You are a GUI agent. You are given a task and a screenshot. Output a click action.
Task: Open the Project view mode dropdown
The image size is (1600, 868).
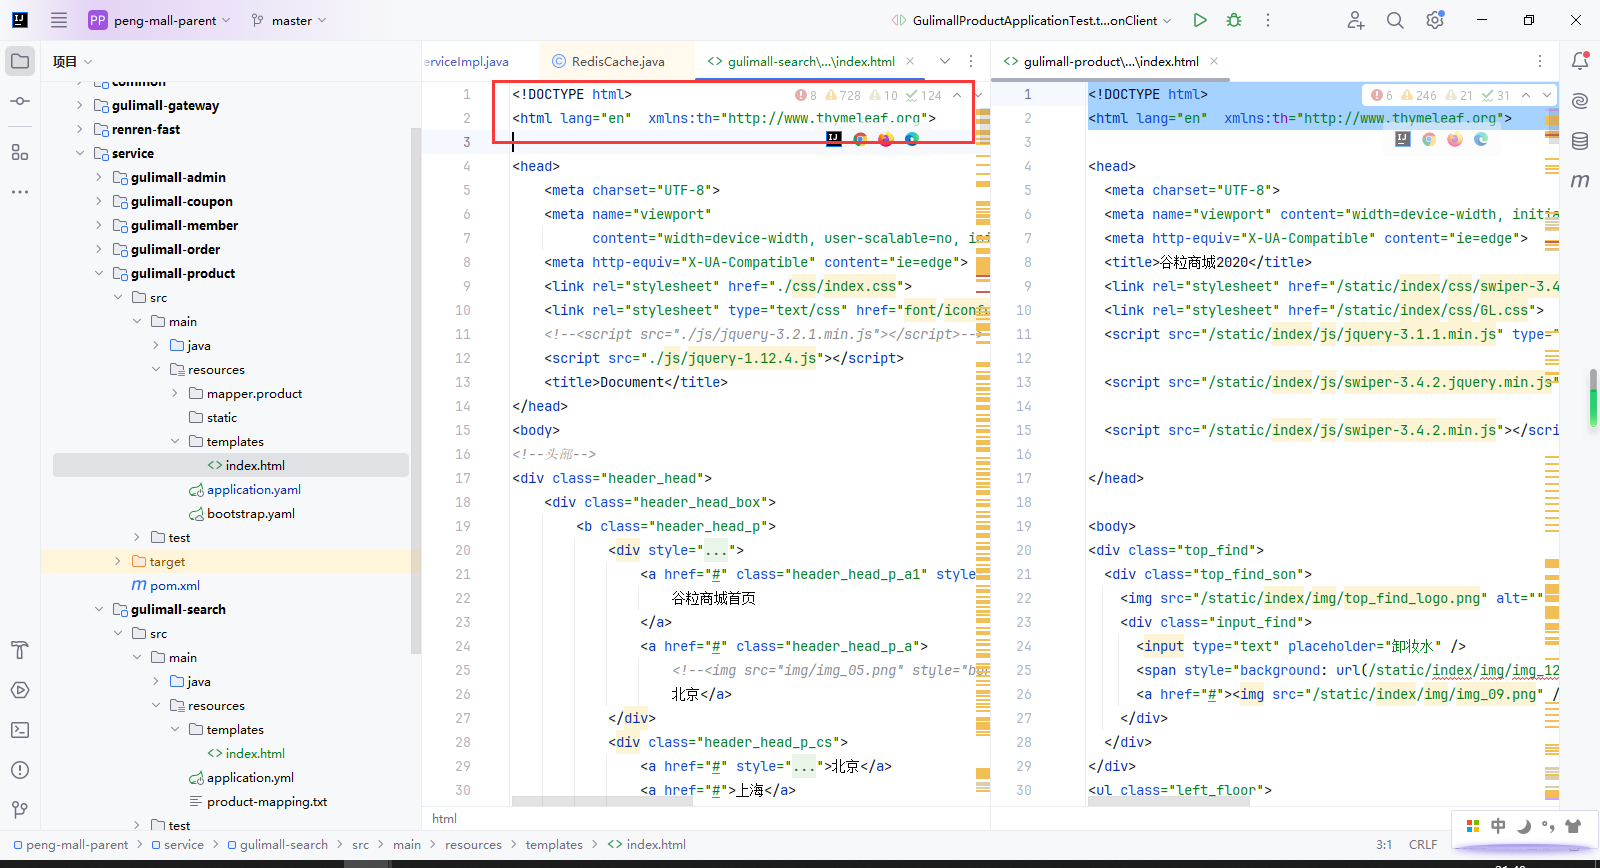[73, 61]
